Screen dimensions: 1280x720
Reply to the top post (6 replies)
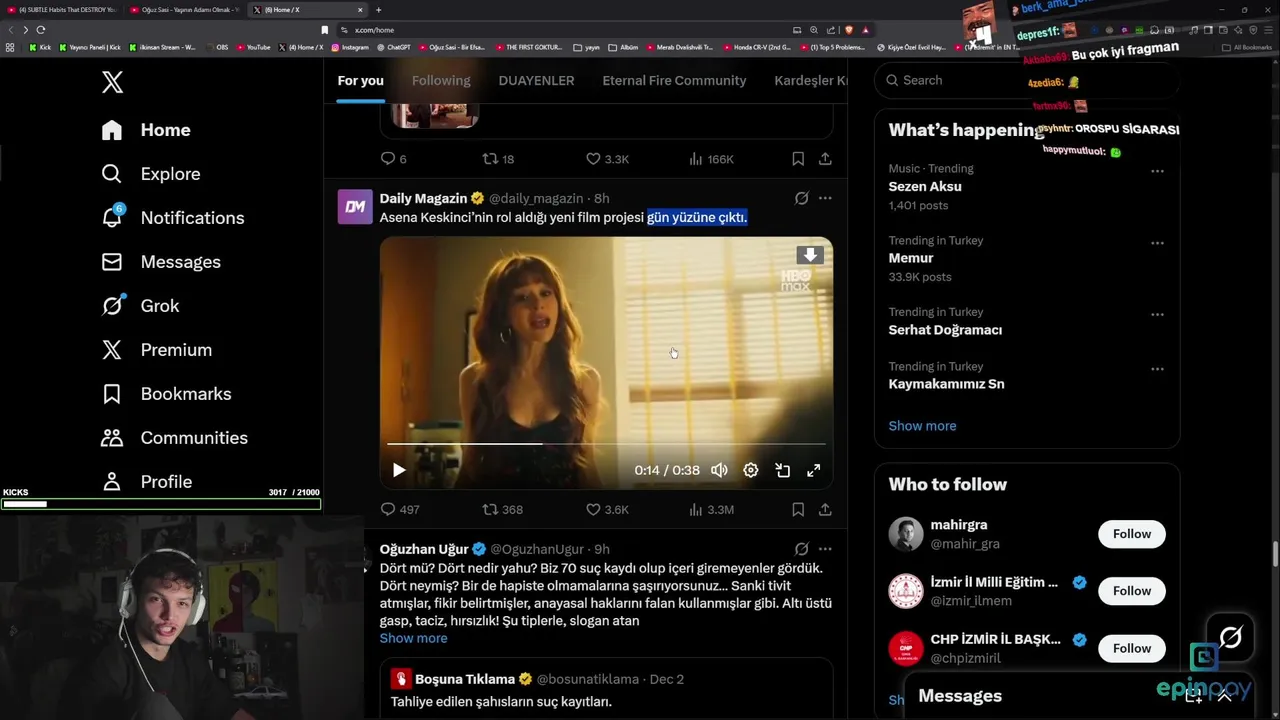(393, 159)
